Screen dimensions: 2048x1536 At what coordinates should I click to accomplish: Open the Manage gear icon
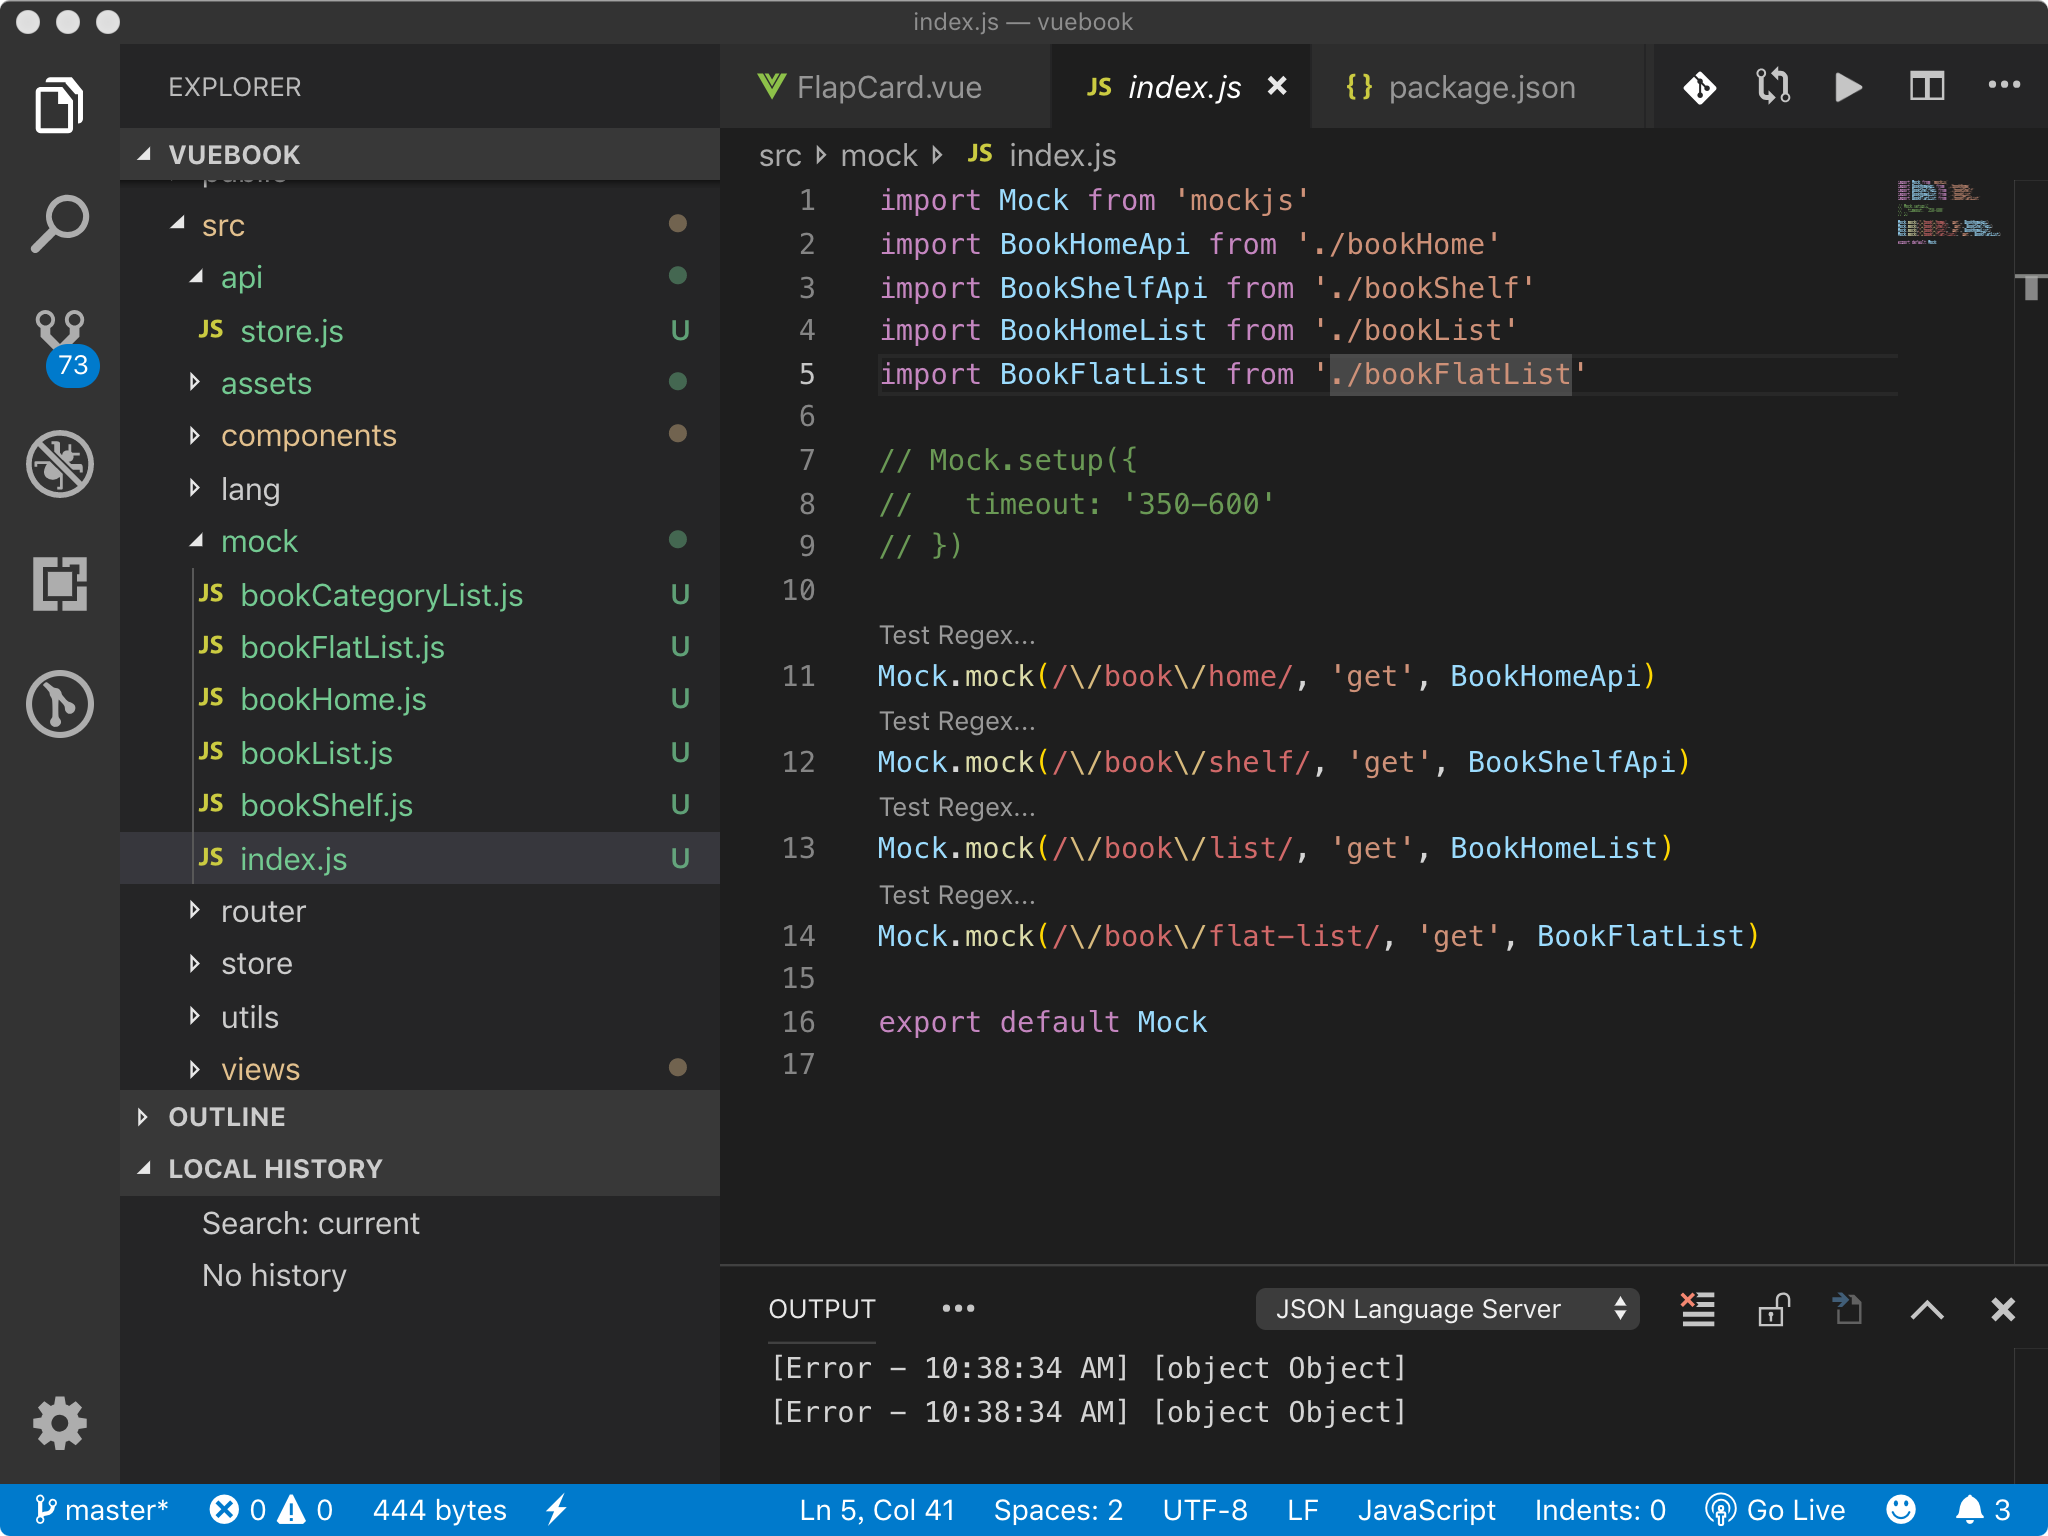click(x=60, y=1422)
